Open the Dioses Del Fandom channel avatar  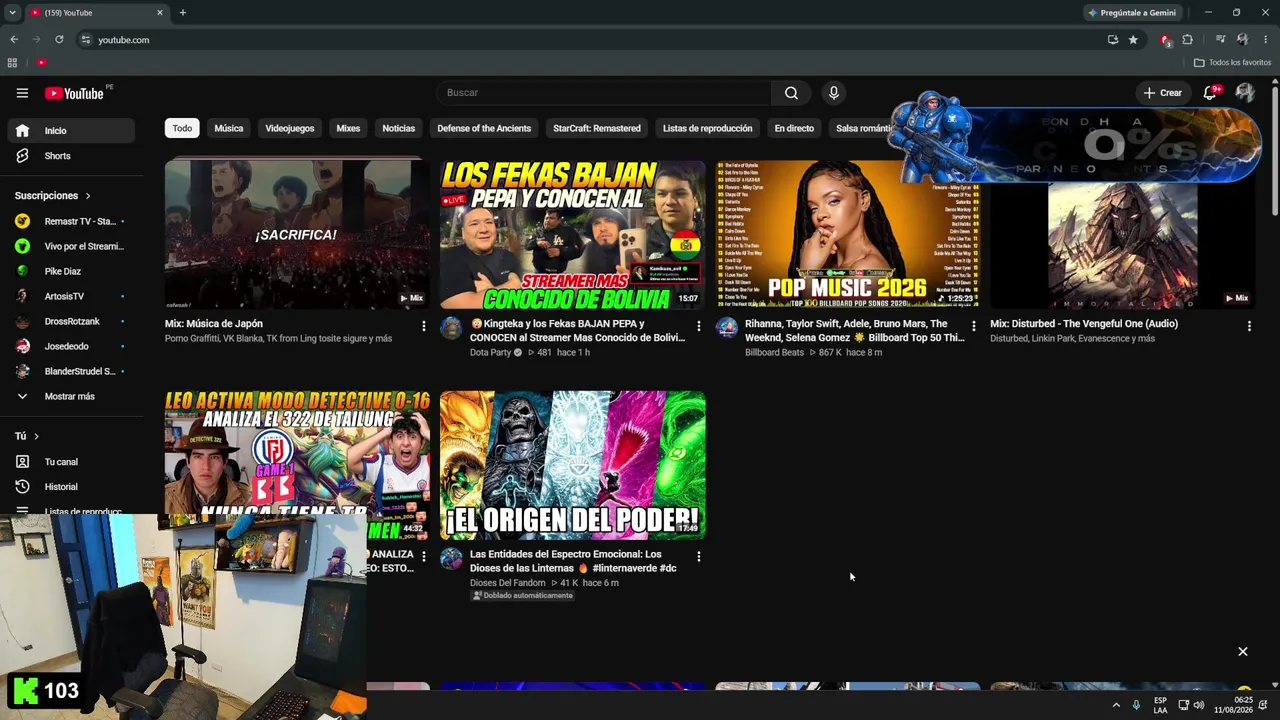point(451,558)
